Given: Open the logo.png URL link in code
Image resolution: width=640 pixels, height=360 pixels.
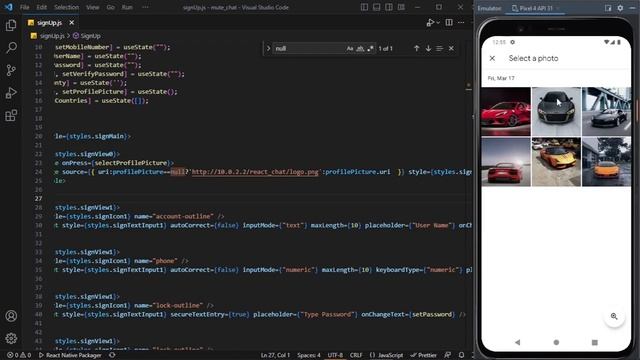Looking at the screenshot, I should pyautogui.click(x=255, y=172).
